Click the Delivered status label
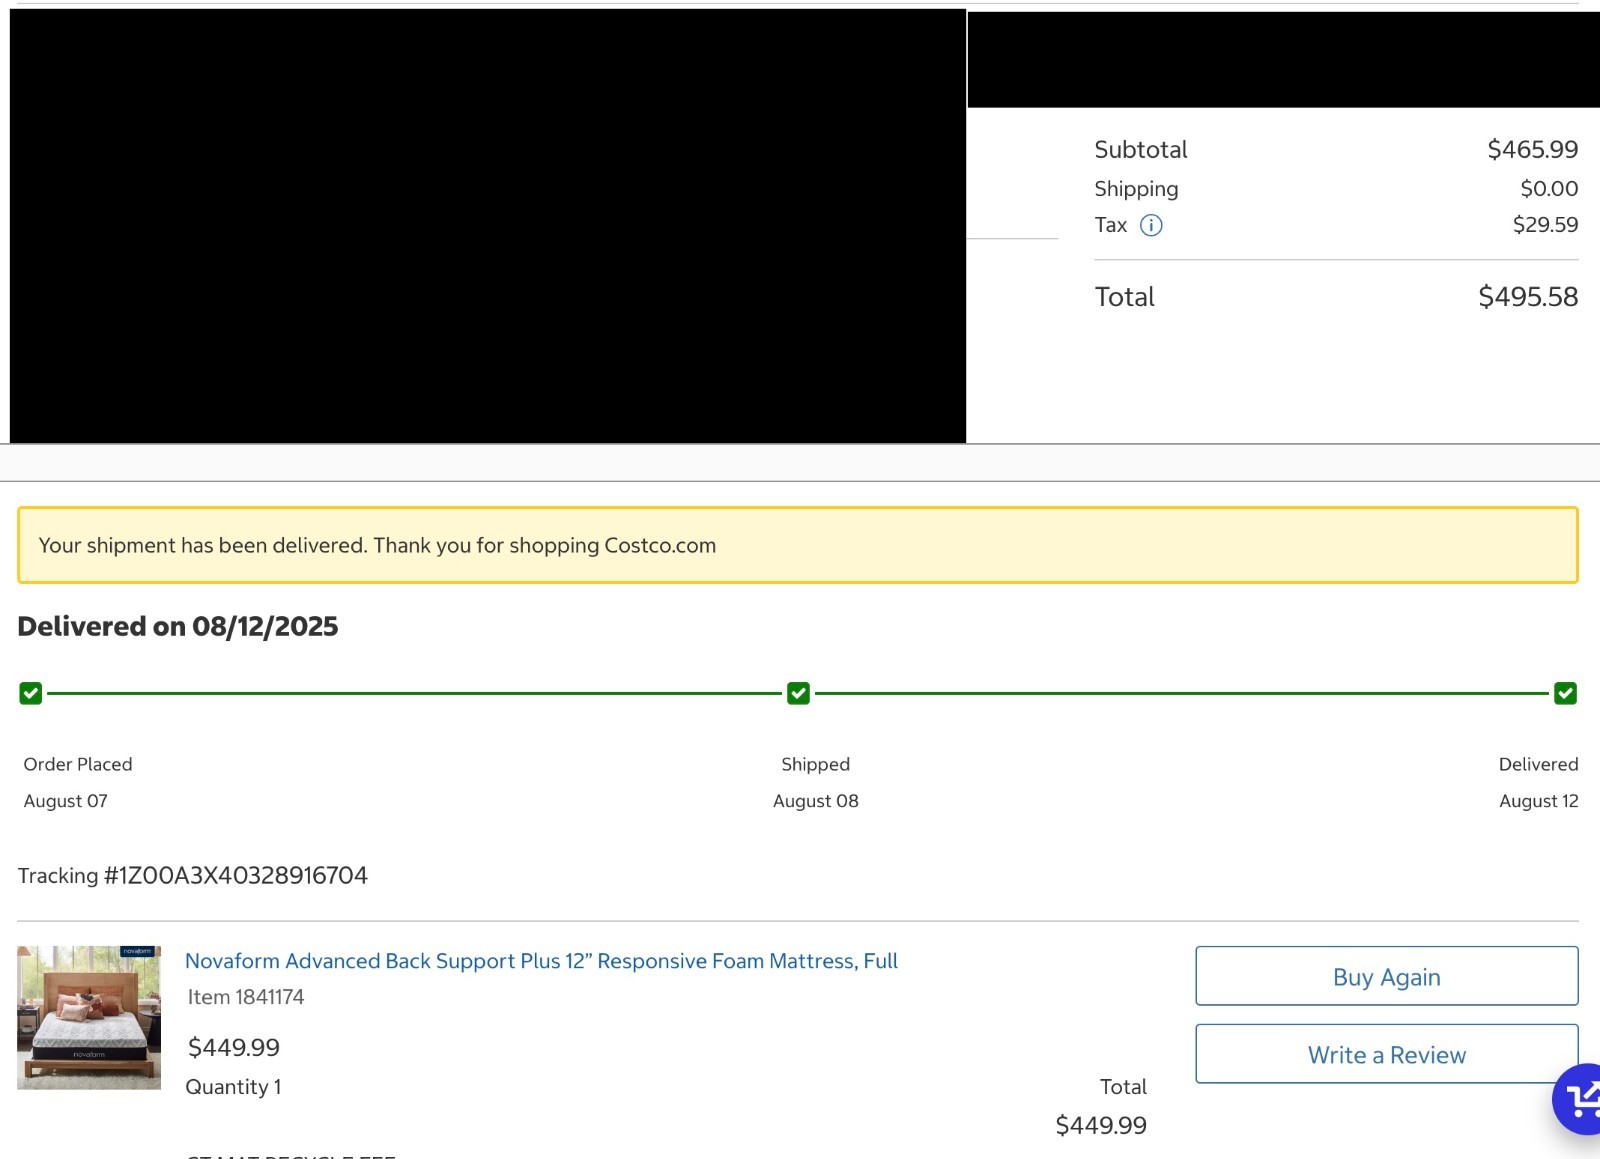The width and height of the screenshot is (1600, 1159). click(1538, 764)
